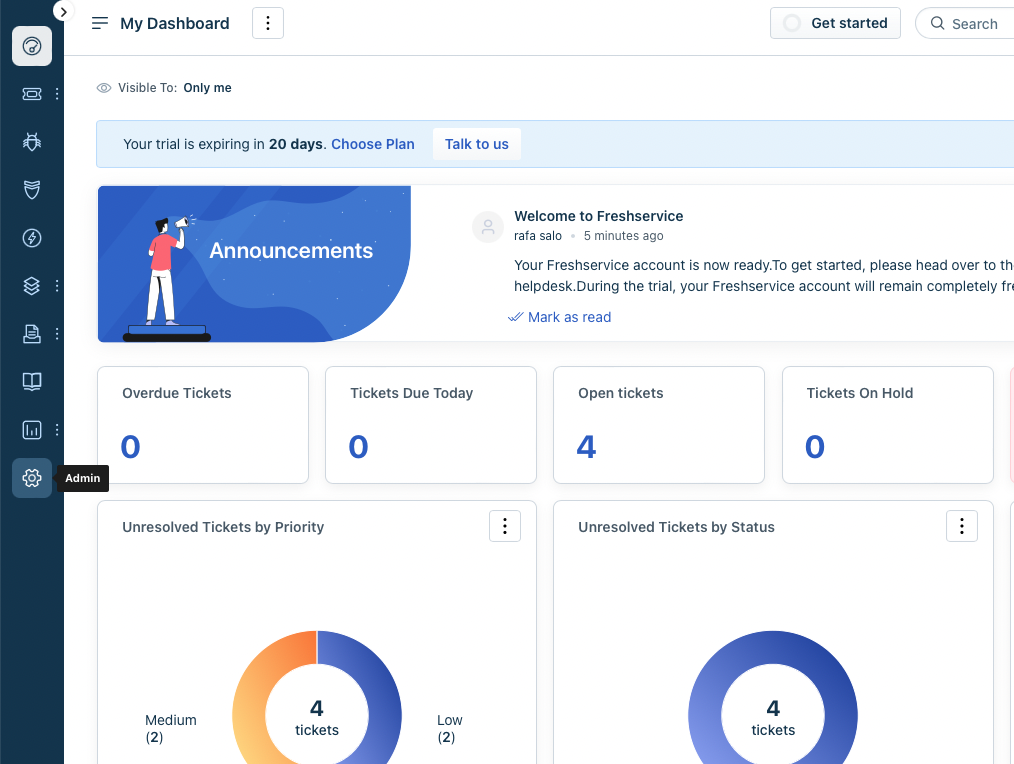Open the Changes shield icon in sidebar
The height and width of the screenshot is (764, 1014).
(x=32, y=190)
